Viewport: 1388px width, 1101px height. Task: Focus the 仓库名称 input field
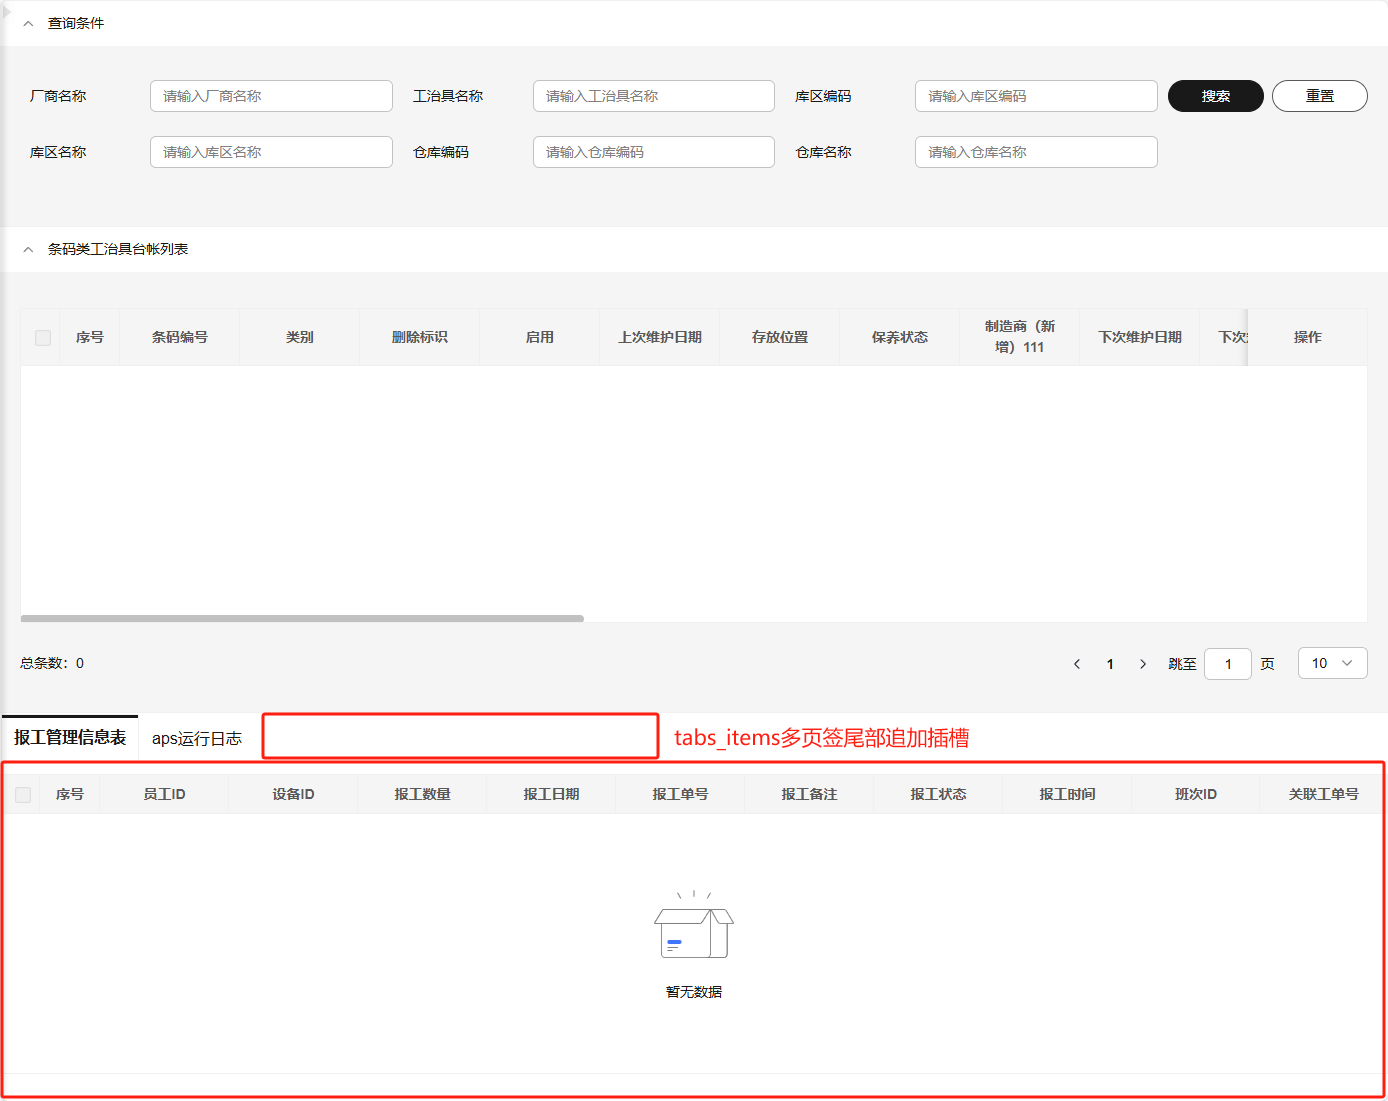point(1035,152)
